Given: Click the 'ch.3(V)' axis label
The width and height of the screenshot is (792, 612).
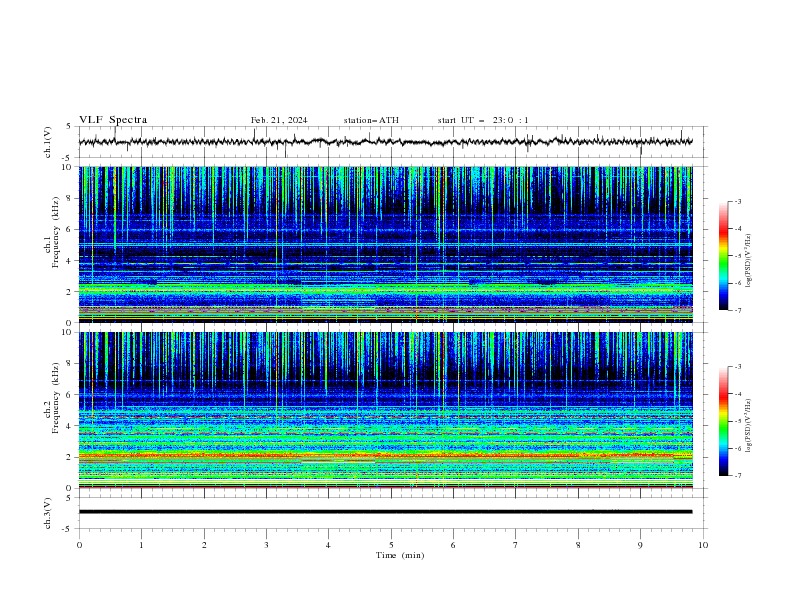Looking at the screenshot, I should pyautogui.click(x=48, y=513).
